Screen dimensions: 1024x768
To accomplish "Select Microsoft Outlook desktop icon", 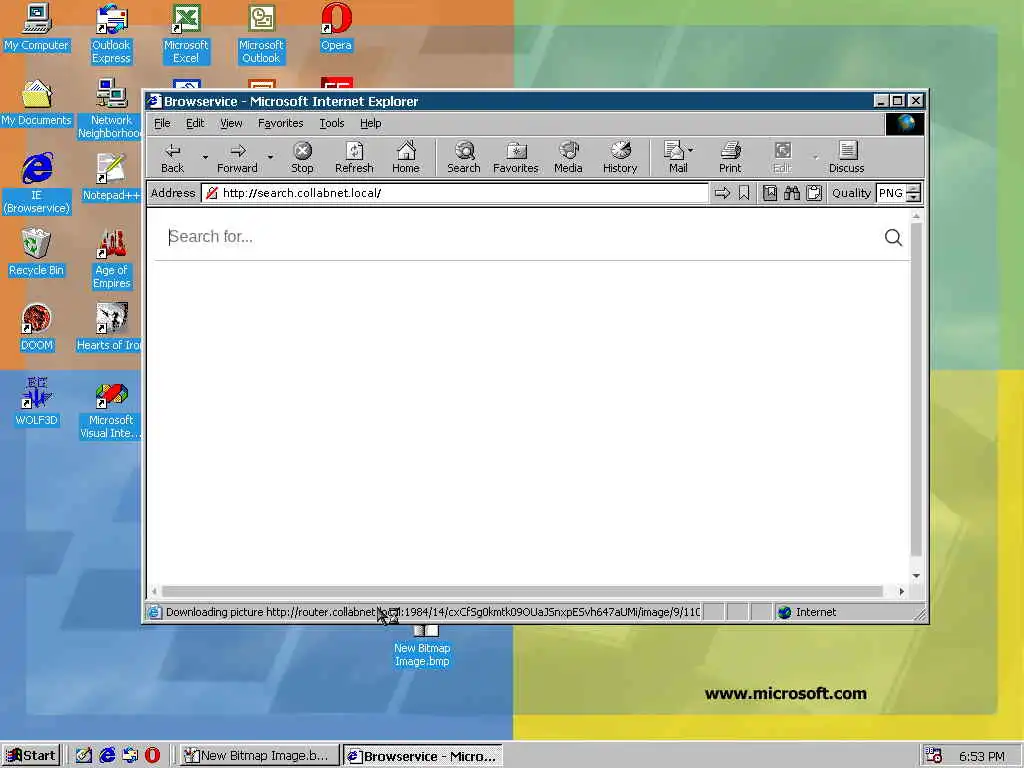I will tap(261, 34).
